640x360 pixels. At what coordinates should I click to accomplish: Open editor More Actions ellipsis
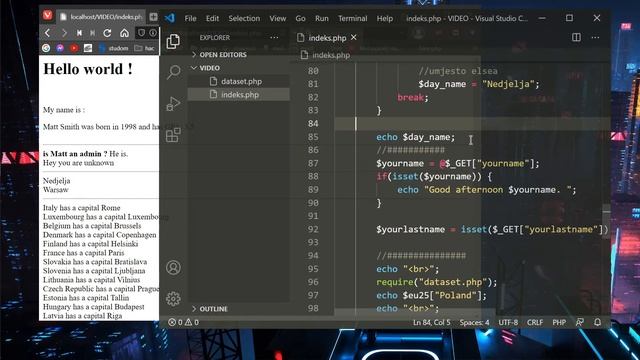tap(596, 38)
